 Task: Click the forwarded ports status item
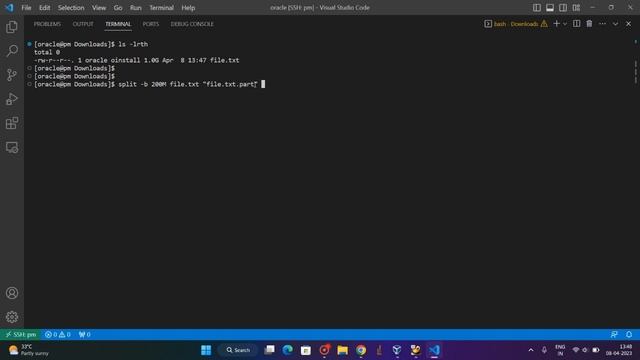coord(84,334)
